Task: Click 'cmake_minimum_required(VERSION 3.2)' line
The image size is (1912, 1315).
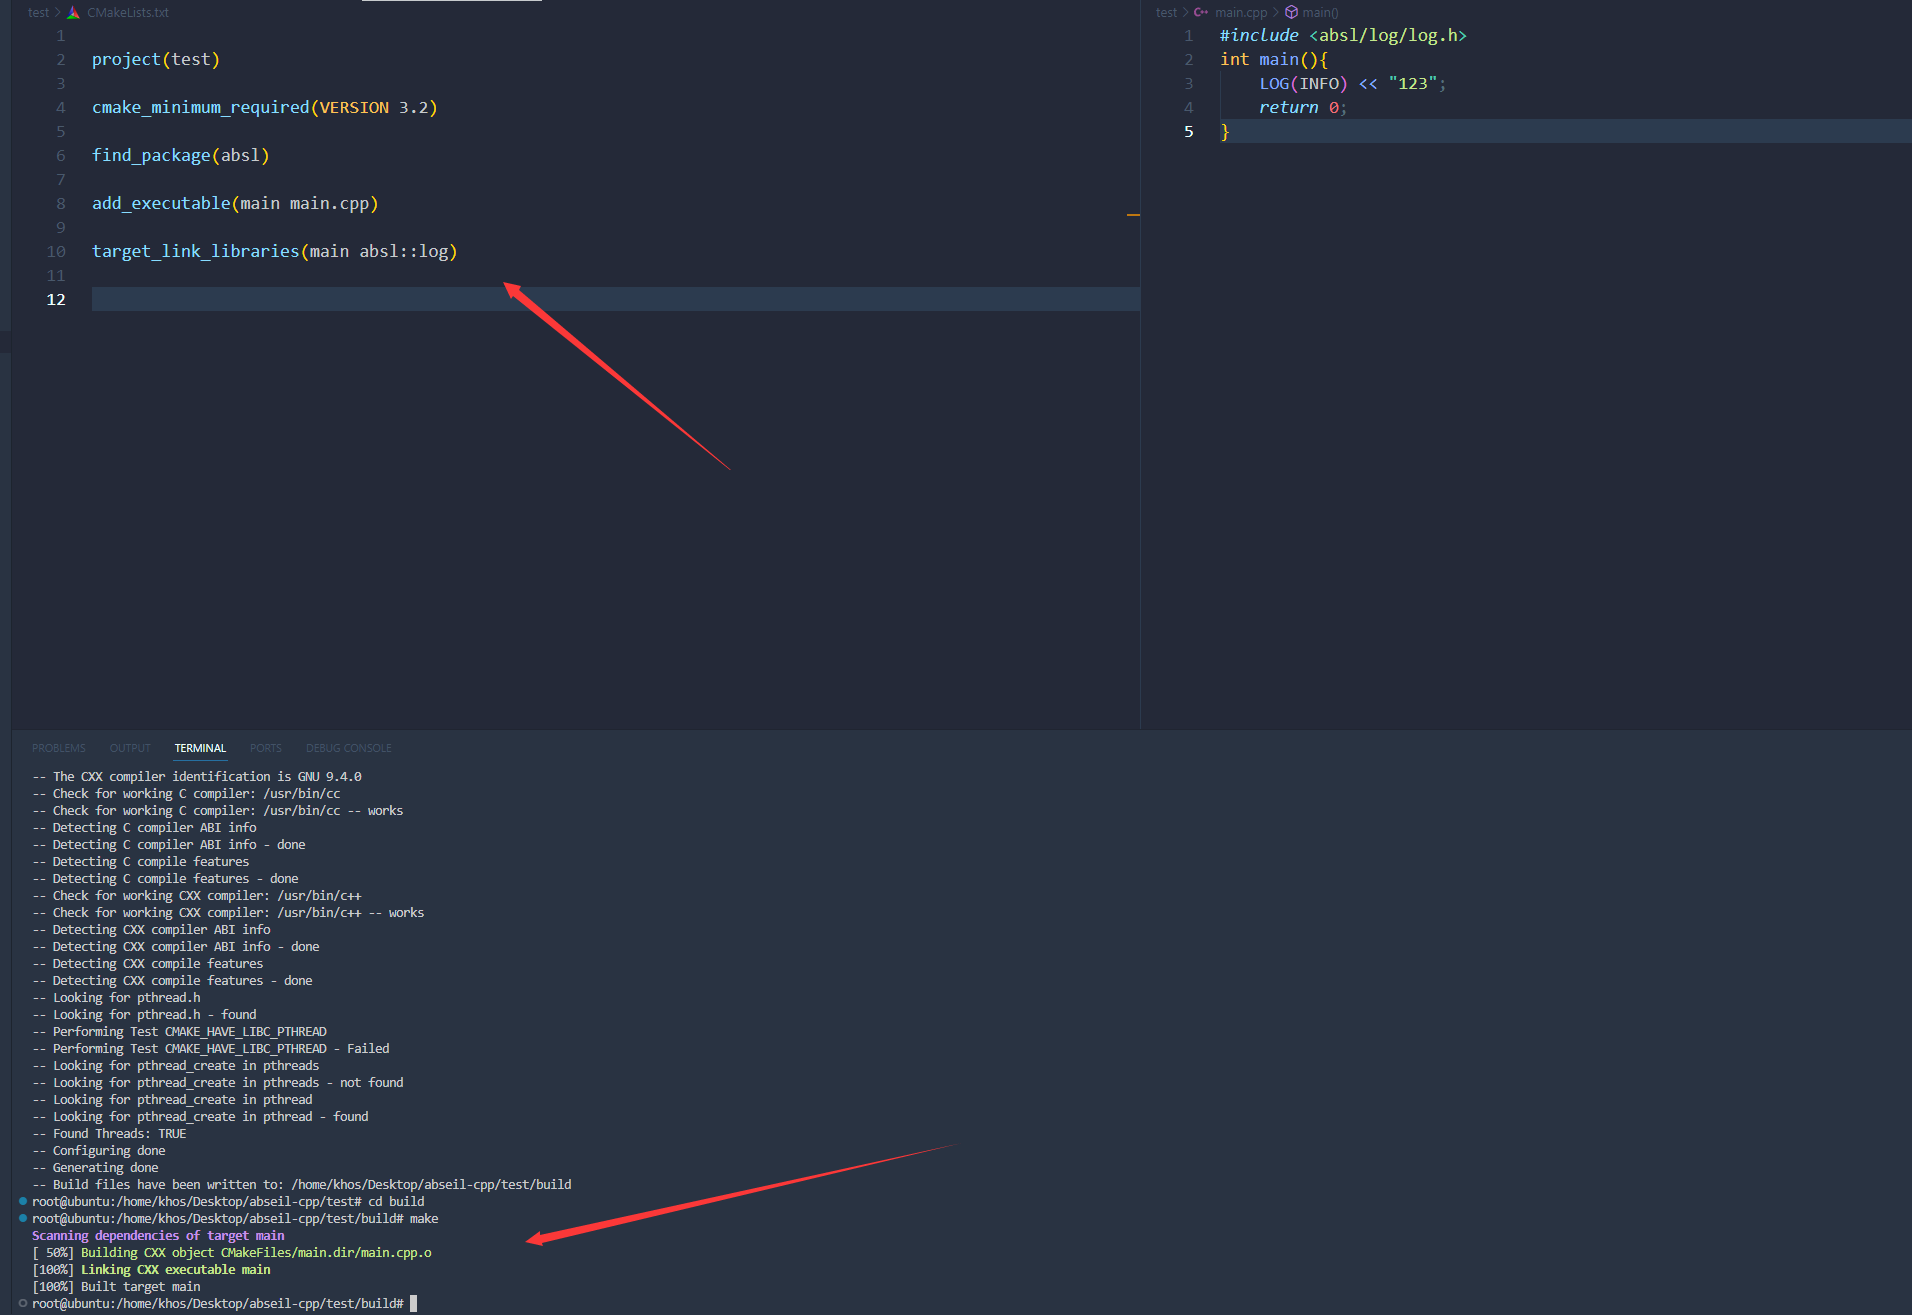Action: pos(265,107)
